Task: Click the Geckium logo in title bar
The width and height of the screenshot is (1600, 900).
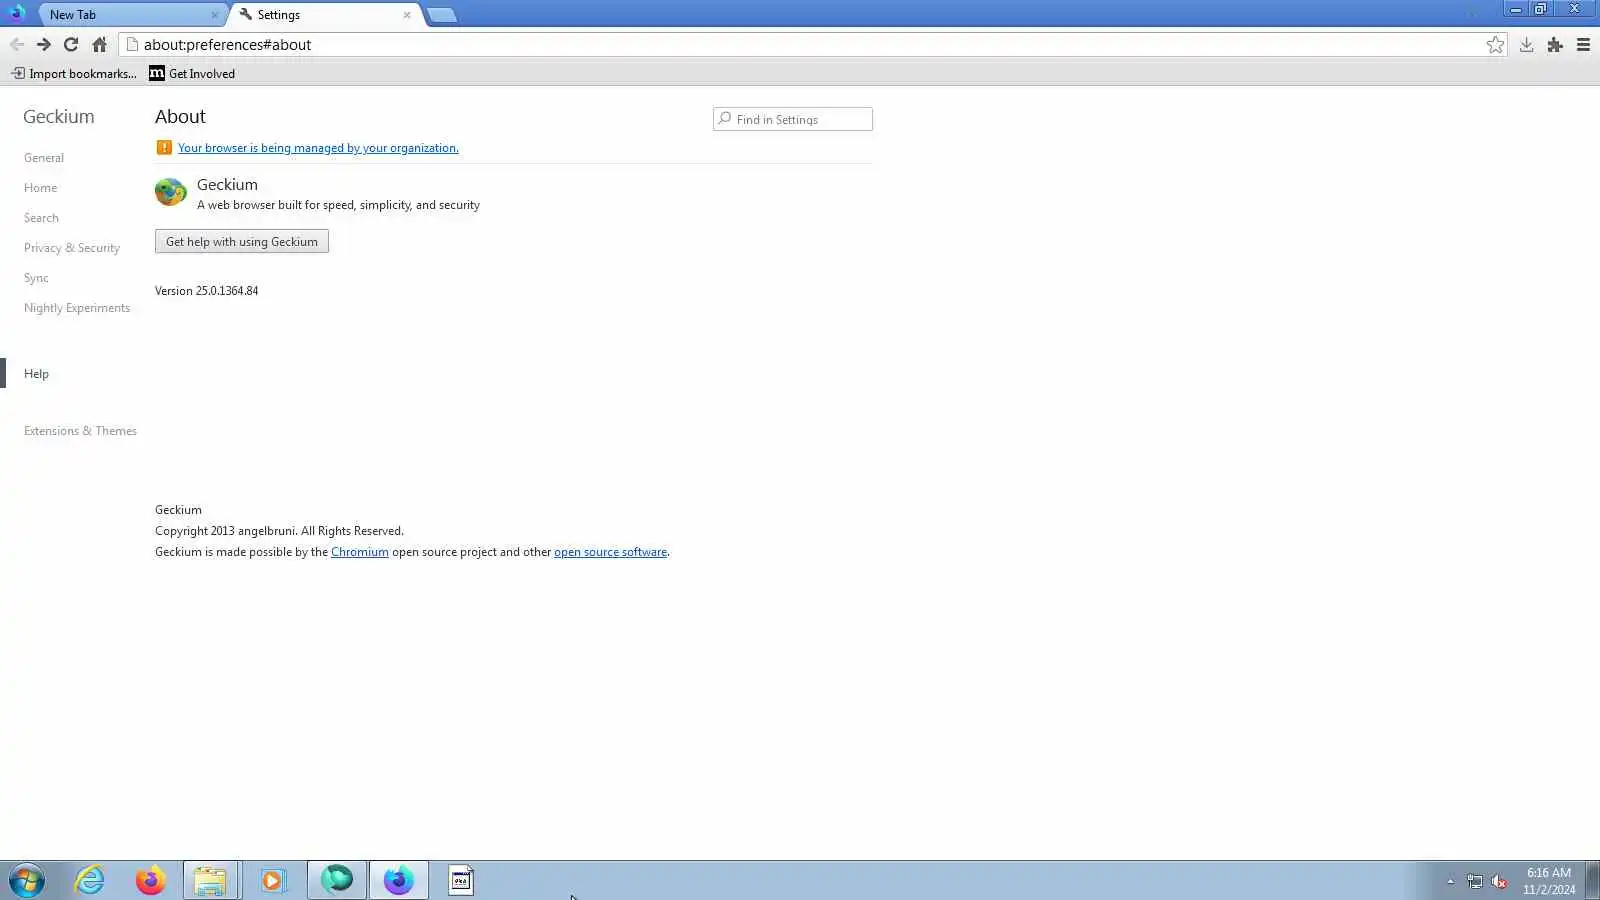Action: tap(16, 13)
